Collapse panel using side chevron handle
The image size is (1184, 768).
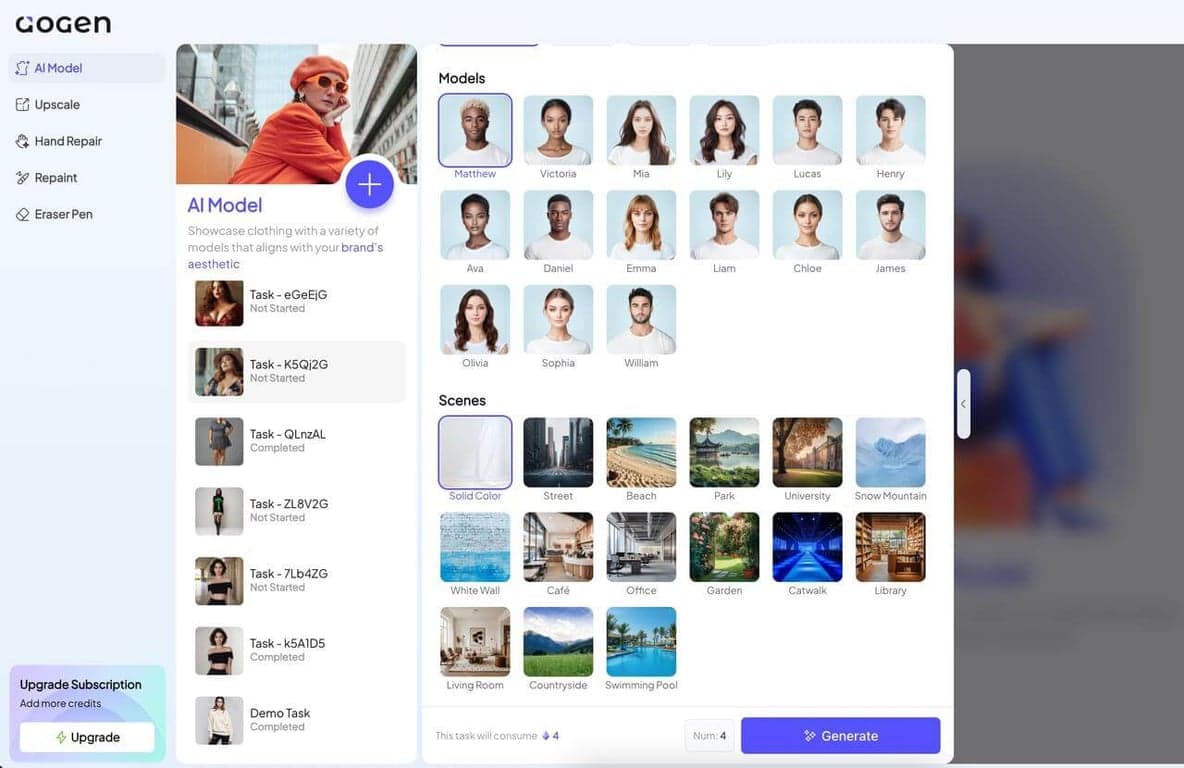[x=963, y=404]
